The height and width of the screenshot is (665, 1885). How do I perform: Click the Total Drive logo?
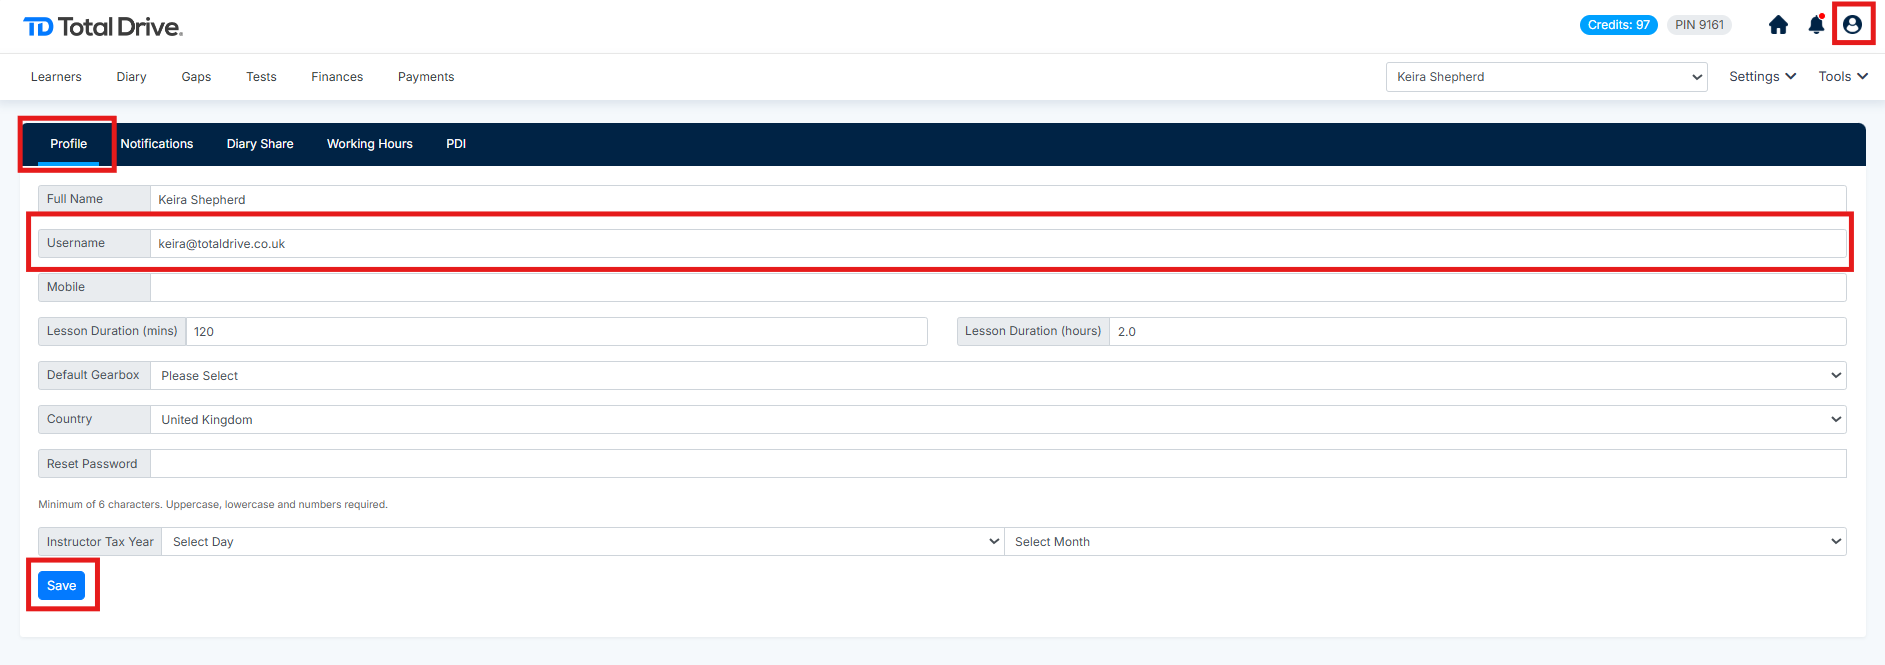click(x=103, y=27)
